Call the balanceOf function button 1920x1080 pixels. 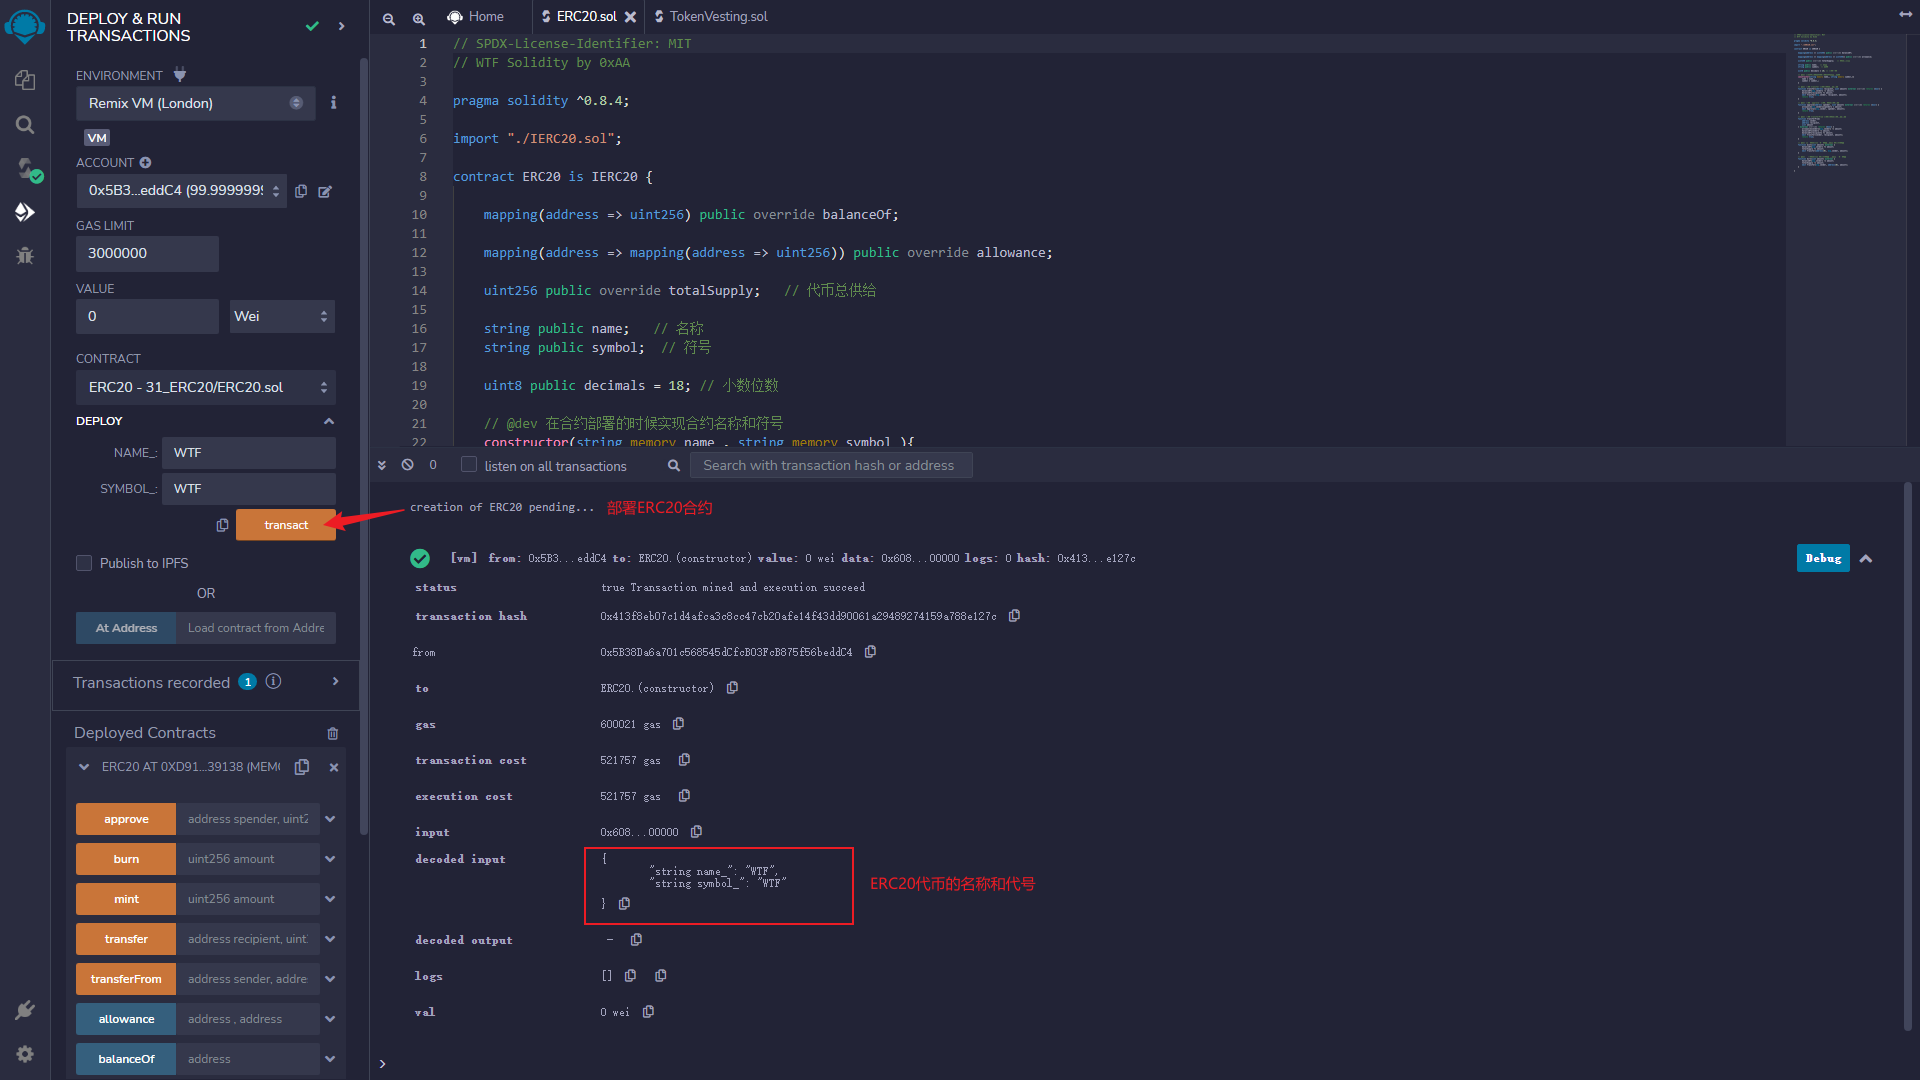pos(126,1059)
